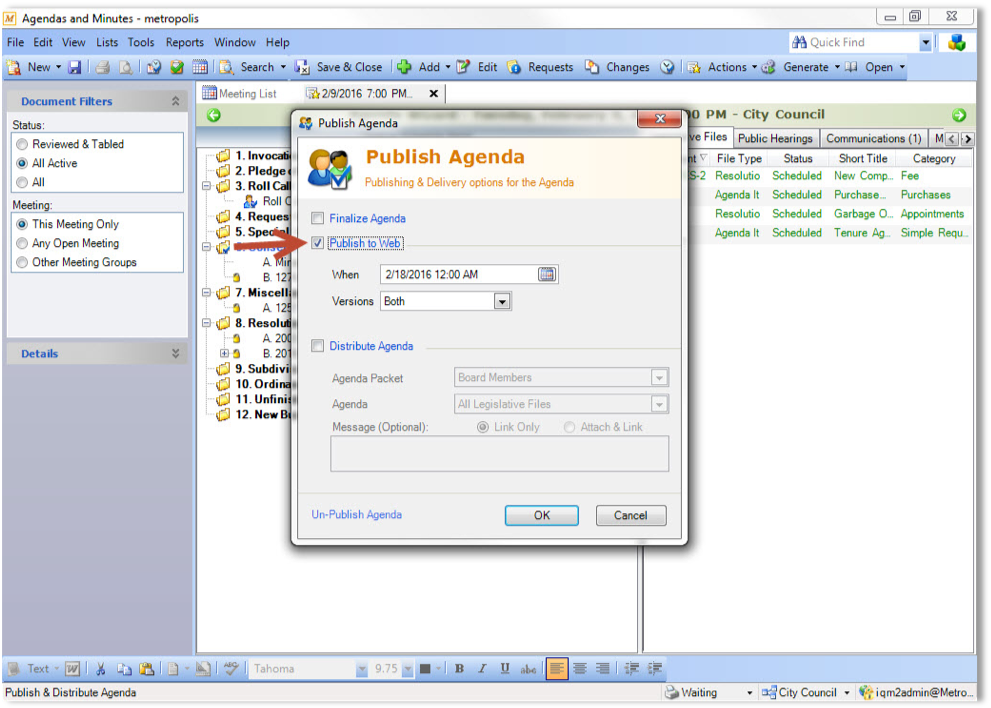Click the Save floppy disk icon

pos(75,67)
